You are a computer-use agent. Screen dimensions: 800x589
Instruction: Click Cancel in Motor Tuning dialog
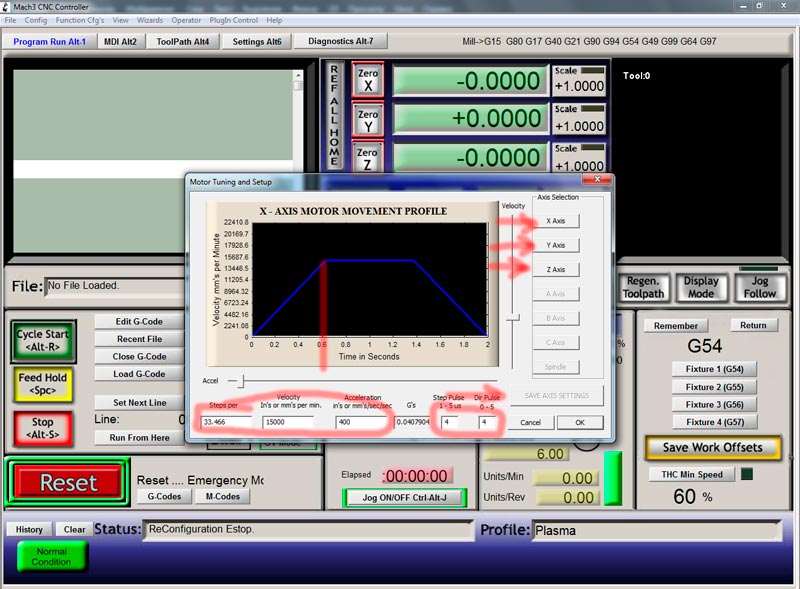tap(531, 423)
